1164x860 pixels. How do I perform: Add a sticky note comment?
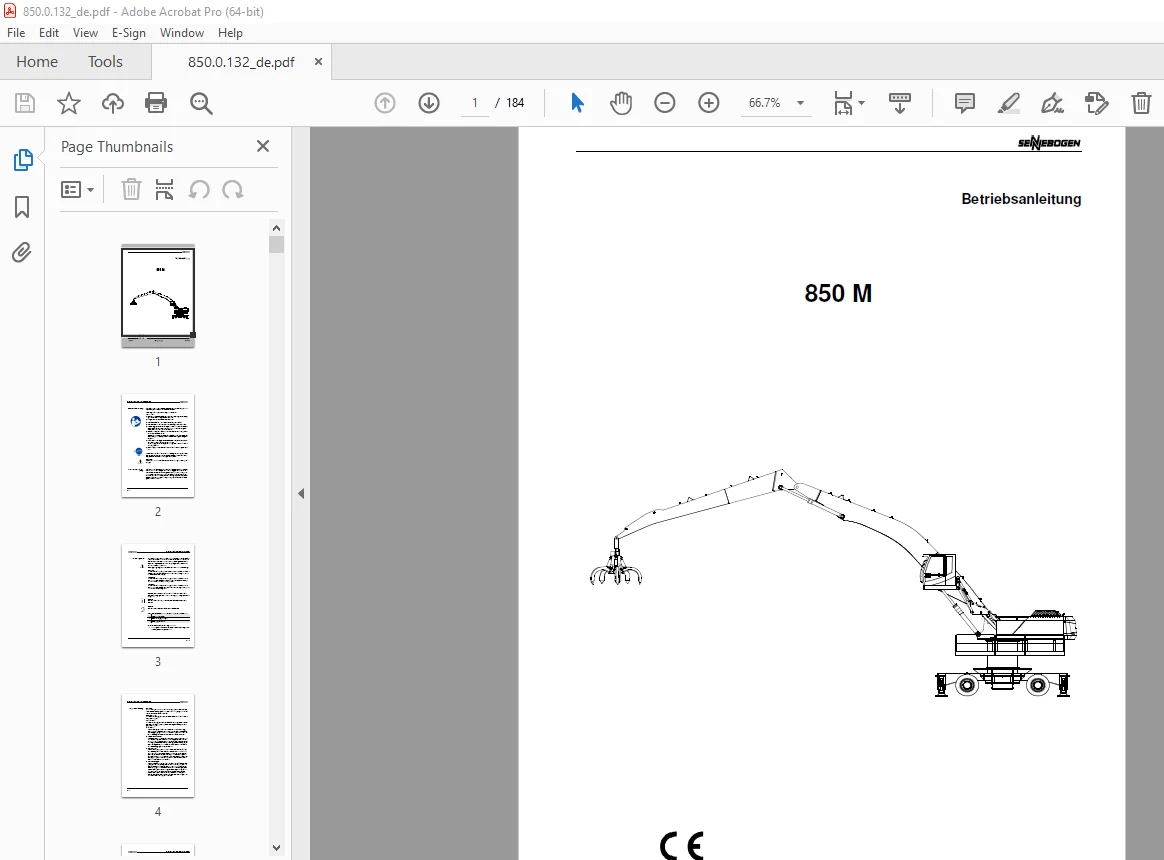coord(964,103)
